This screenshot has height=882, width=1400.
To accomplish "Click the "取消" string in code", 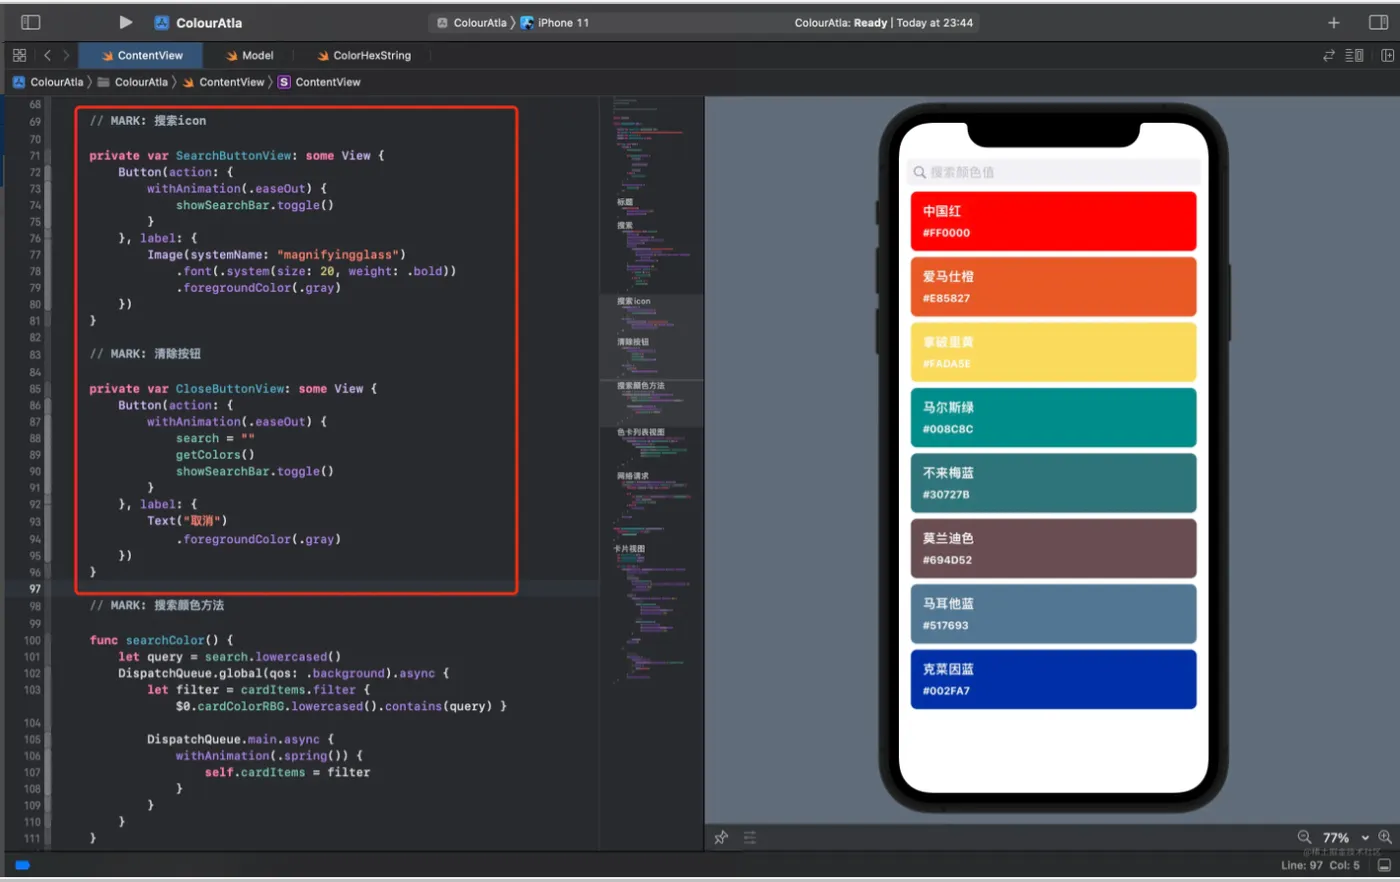I will click(204, 521).
